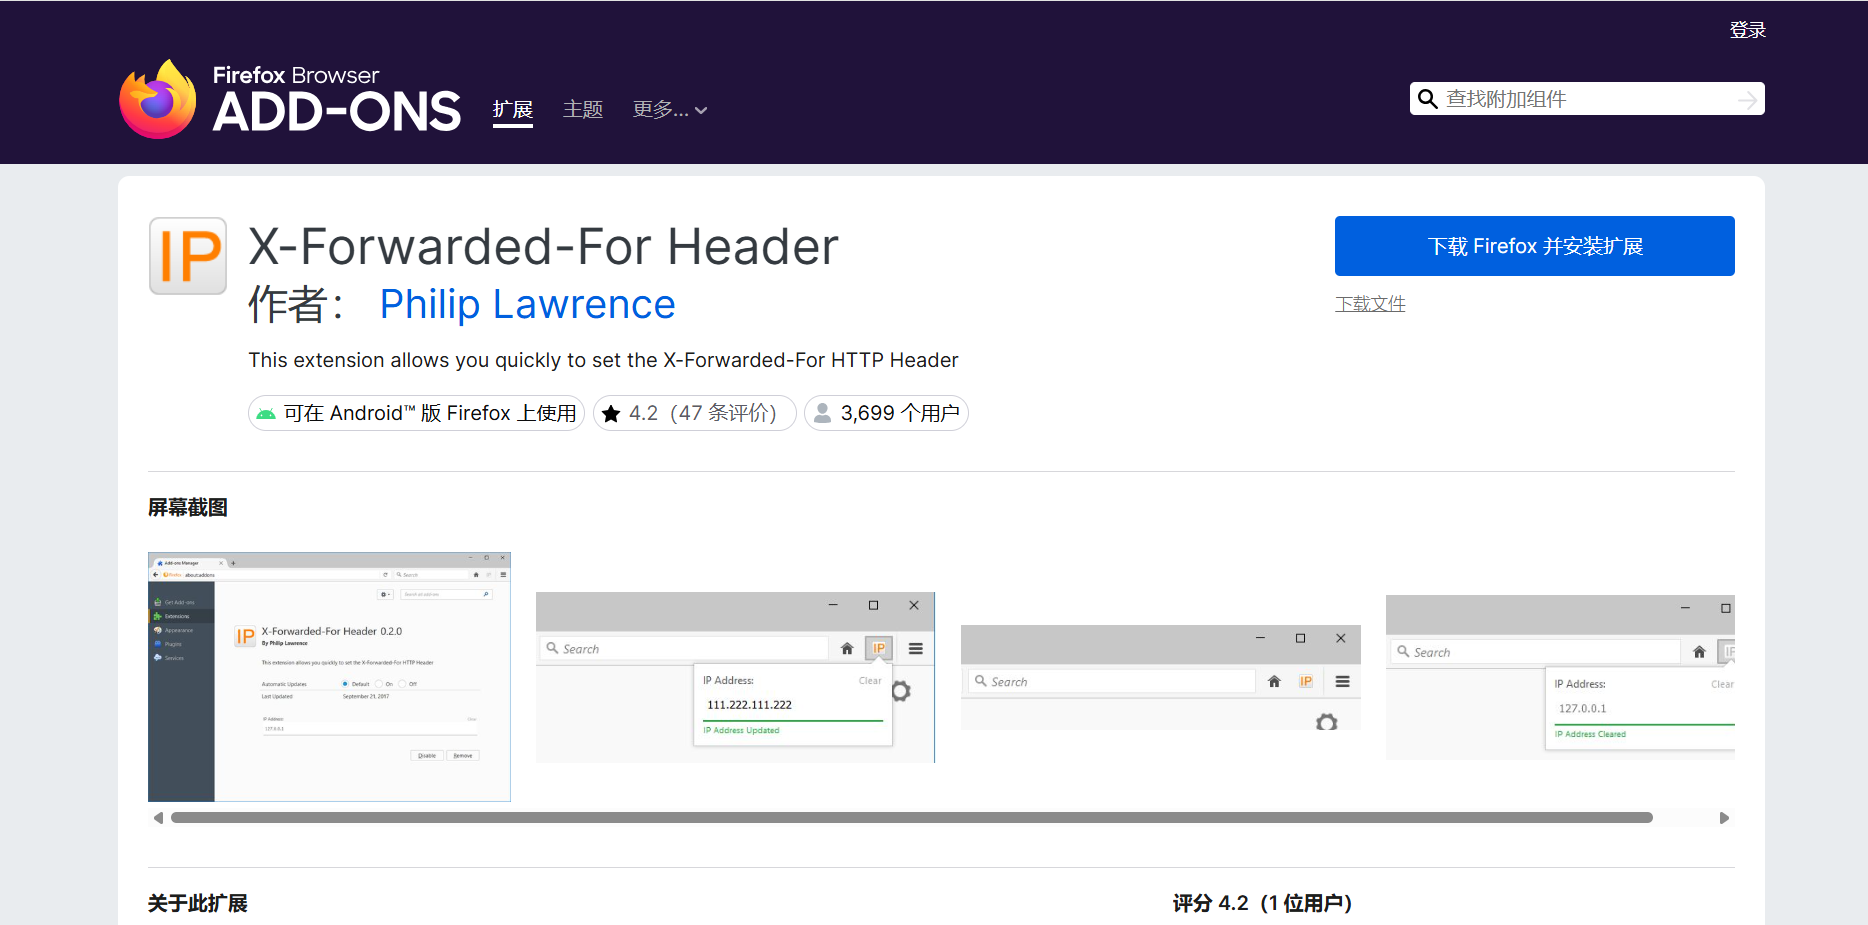Open the 主题 tab
The image size is (1868, 925).
[x=583, y=109]
